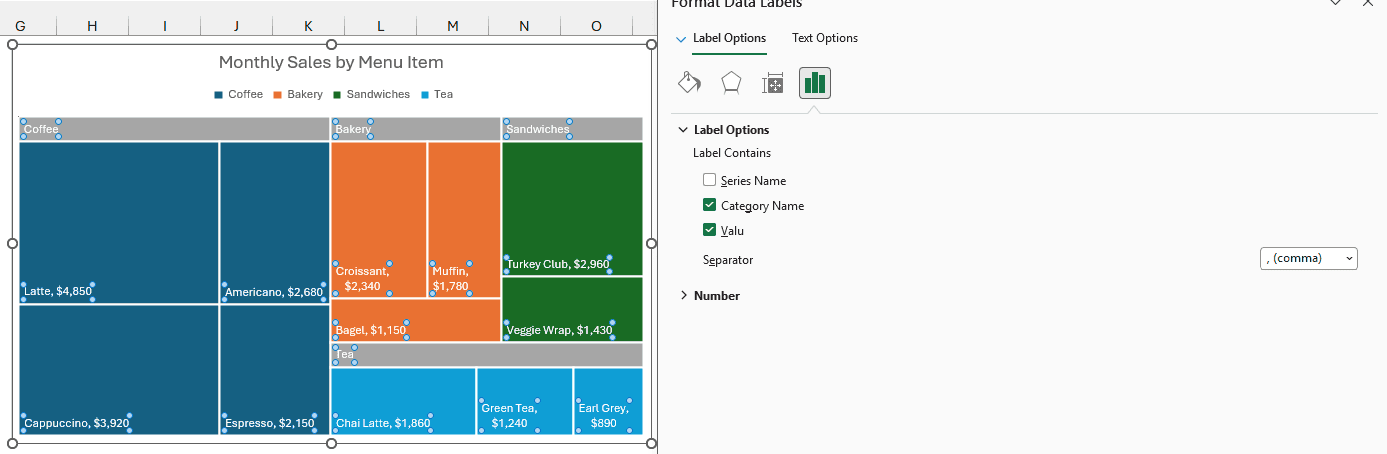Select column I header

[164, 26]
